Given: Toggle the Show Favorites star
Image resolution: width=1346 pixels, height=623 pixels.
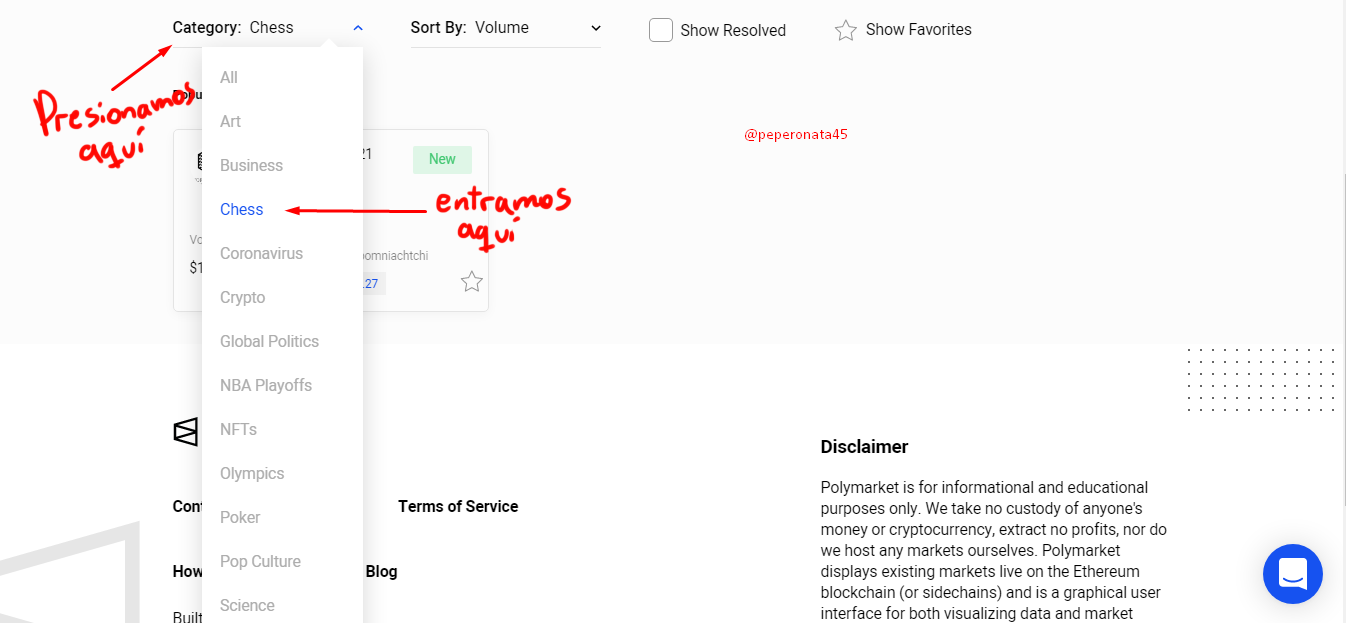Looking at the screenshot, I should click(x=846, y=30).
